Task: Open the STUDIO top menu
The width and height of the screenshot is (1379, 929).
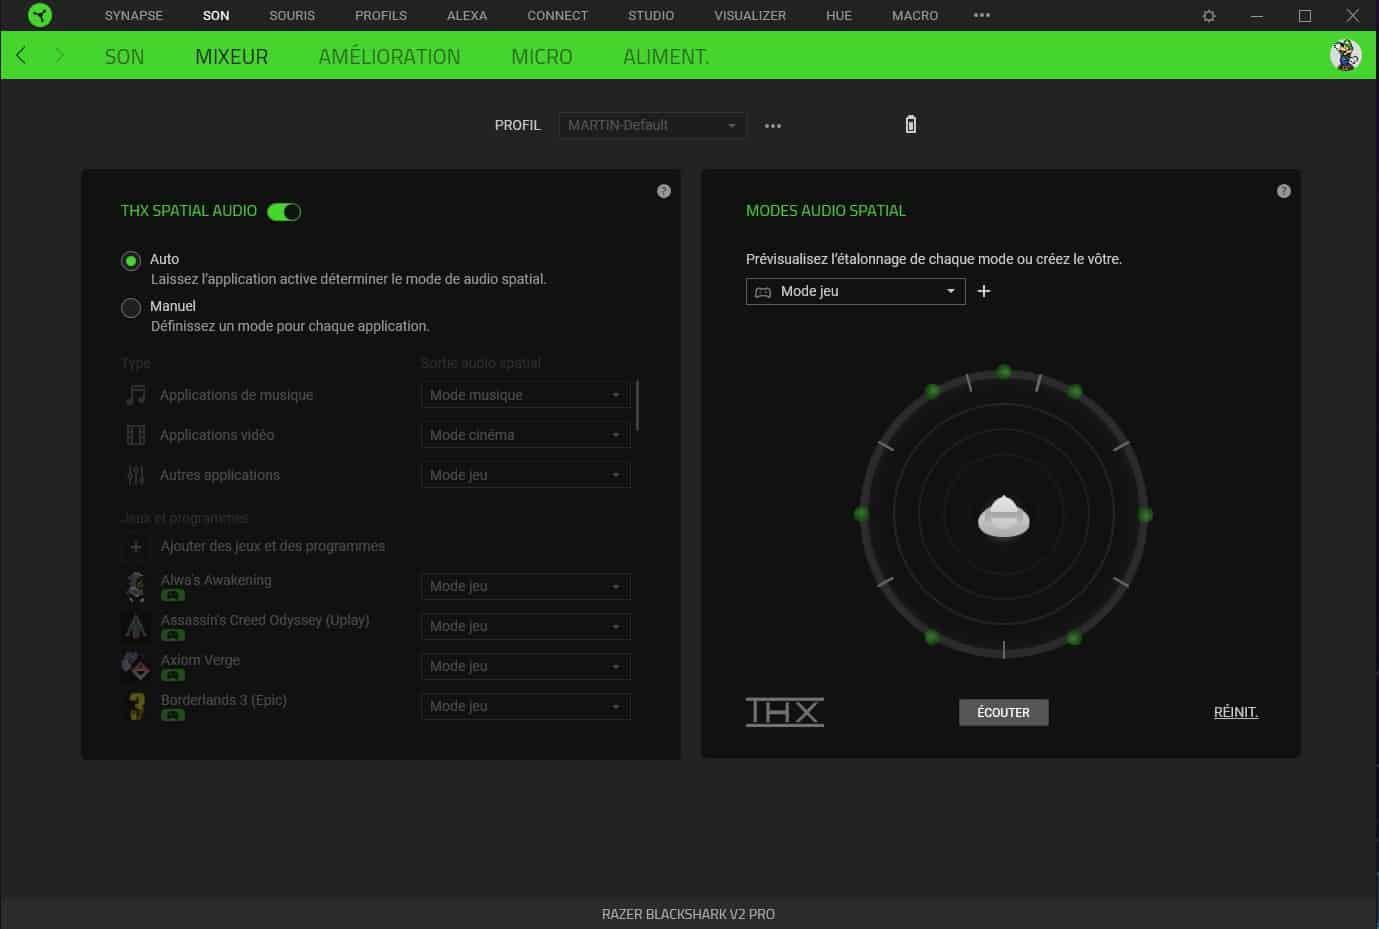Action: 651,15
